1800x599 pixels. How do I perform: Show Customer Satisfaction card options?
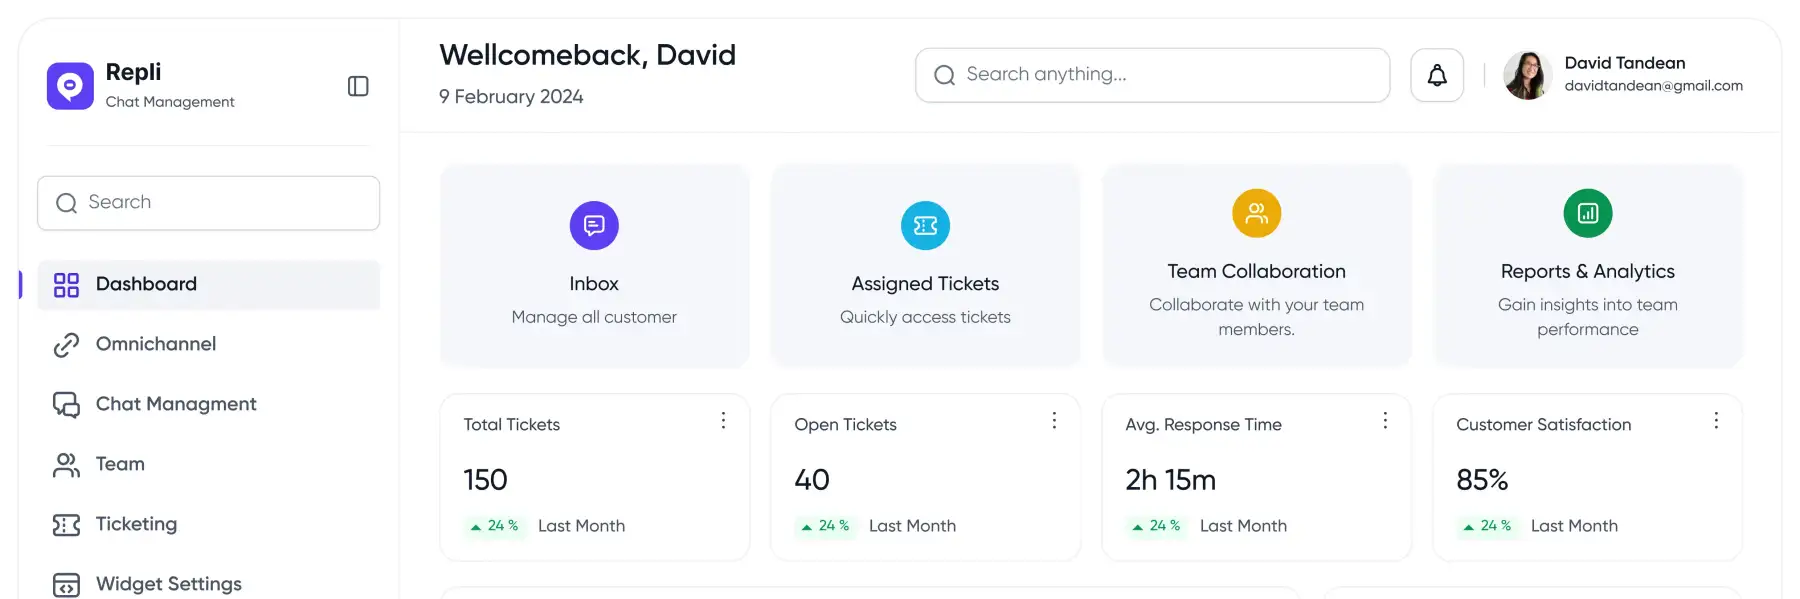click(1716, 421)
